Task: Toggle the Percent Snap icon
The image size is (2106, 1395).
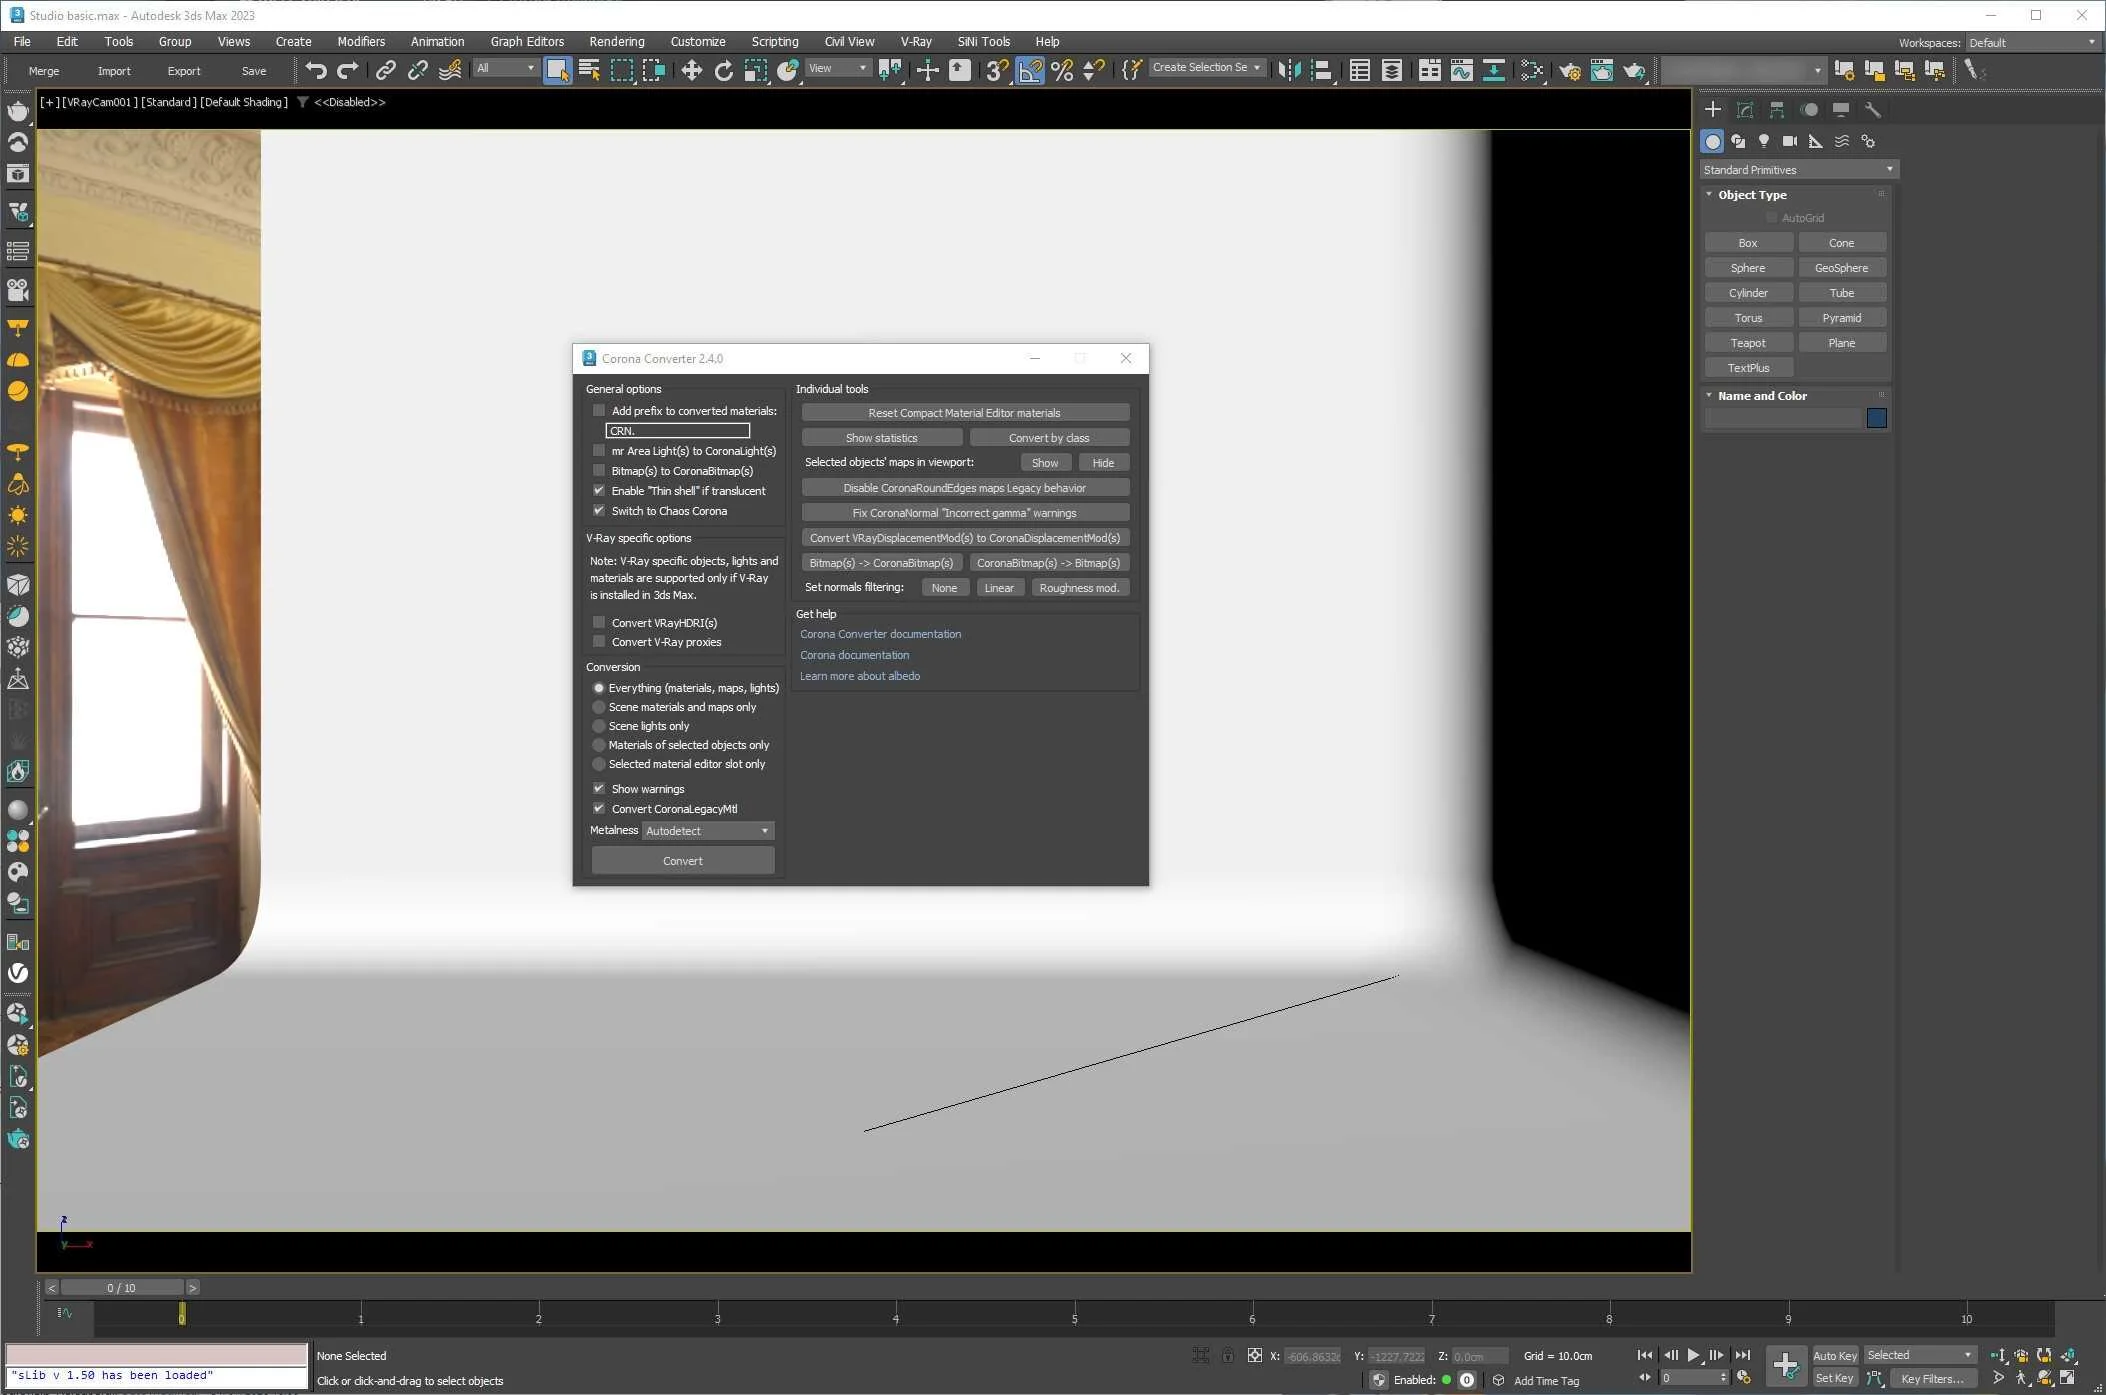Action: point(1062,70)
